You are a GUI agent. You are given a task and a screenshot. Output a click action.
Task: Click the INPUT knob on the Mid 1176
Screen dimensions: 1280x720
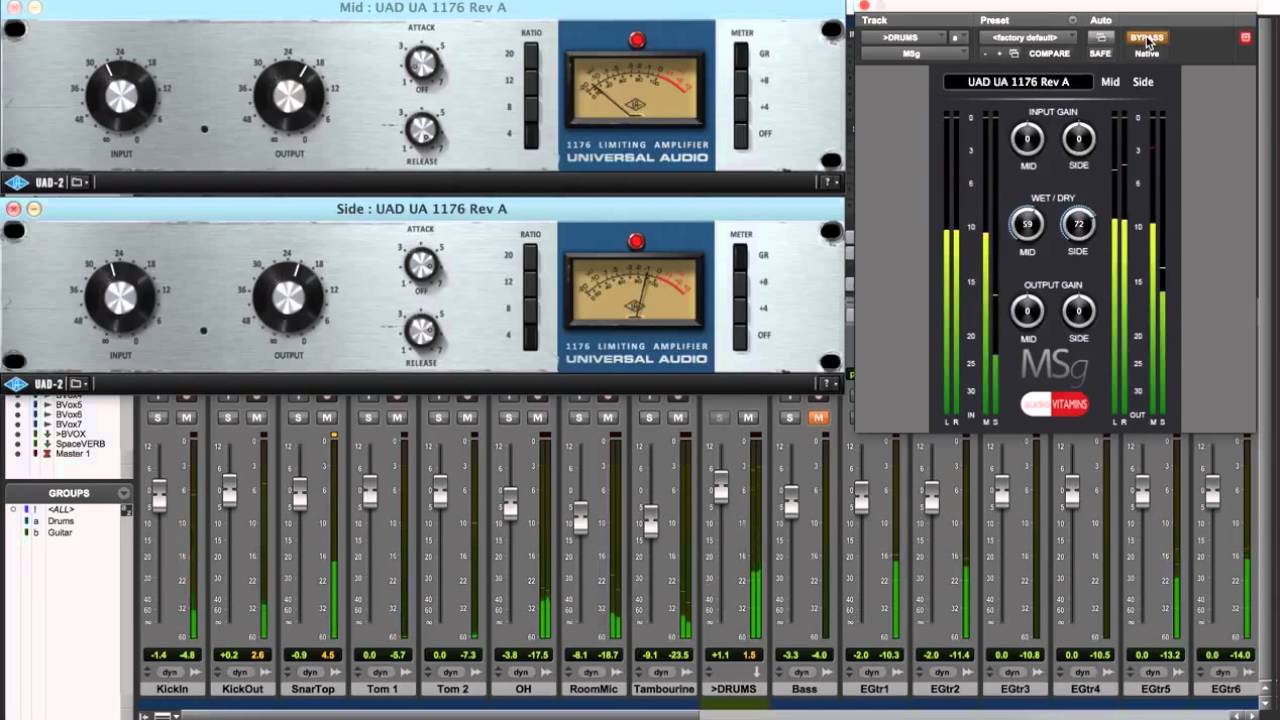(121, 96)
